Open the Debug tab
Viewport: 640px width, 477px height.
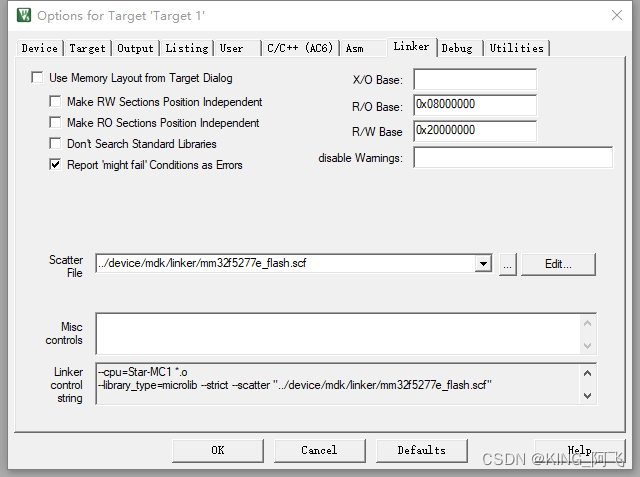pos(460,48)
